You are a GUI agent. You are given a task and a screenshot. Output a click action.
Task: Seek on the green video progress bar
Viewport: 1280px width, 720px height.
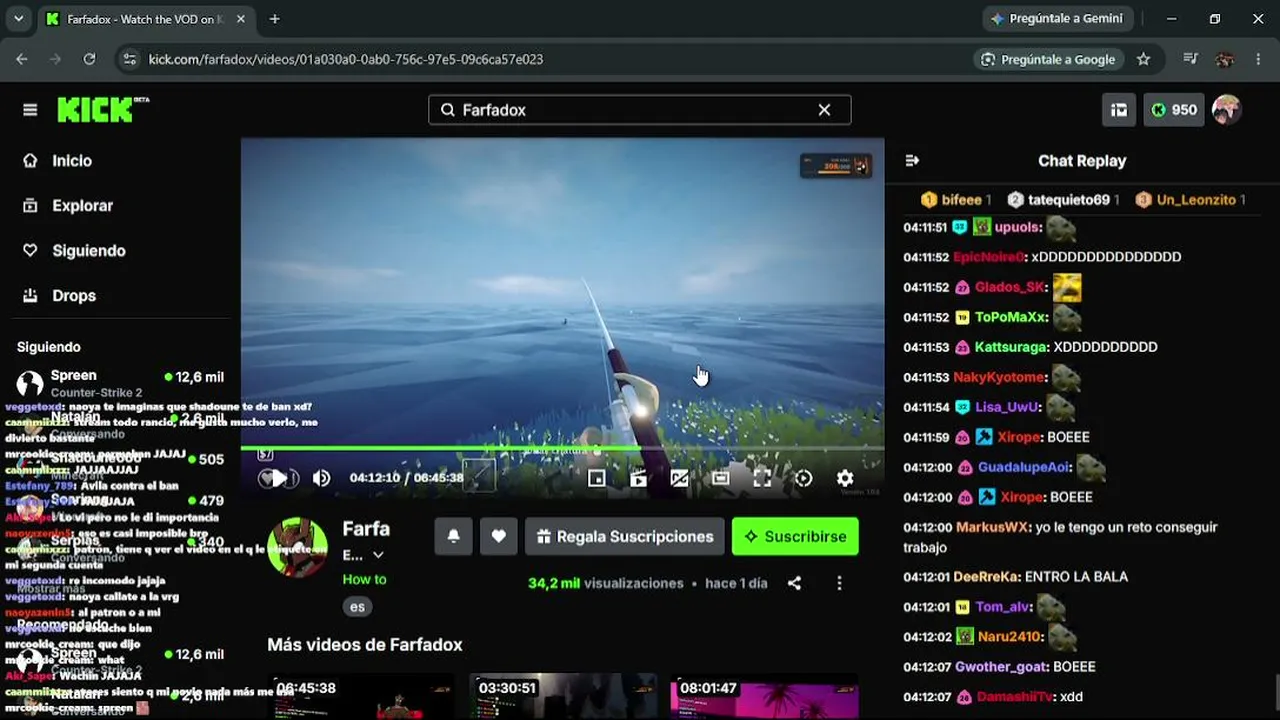[562, 448]
